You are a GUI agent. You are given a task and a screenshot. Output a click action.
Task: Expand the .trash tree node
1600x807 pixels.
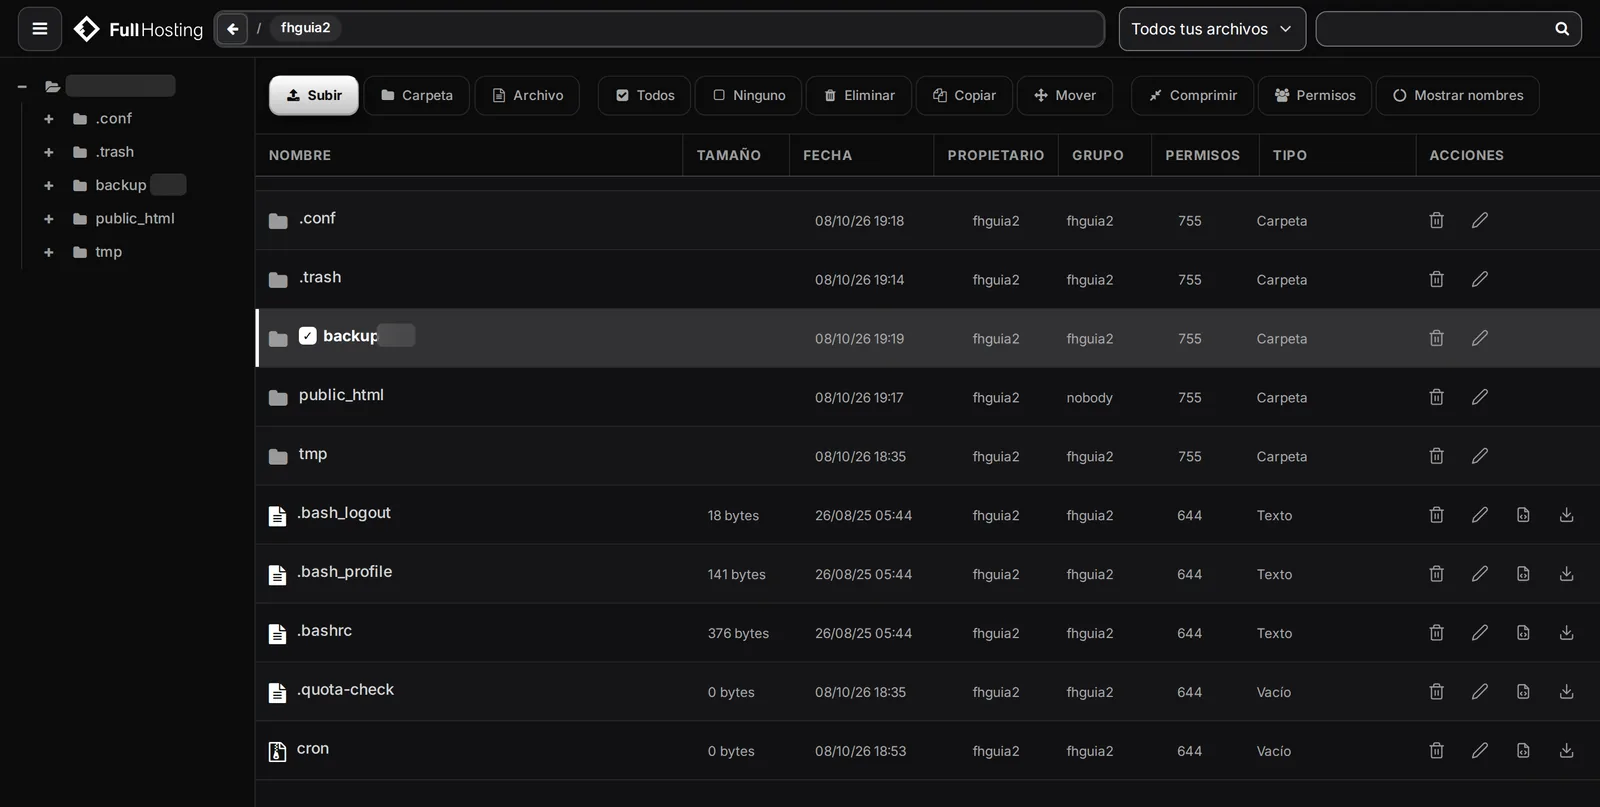[48, 152]
